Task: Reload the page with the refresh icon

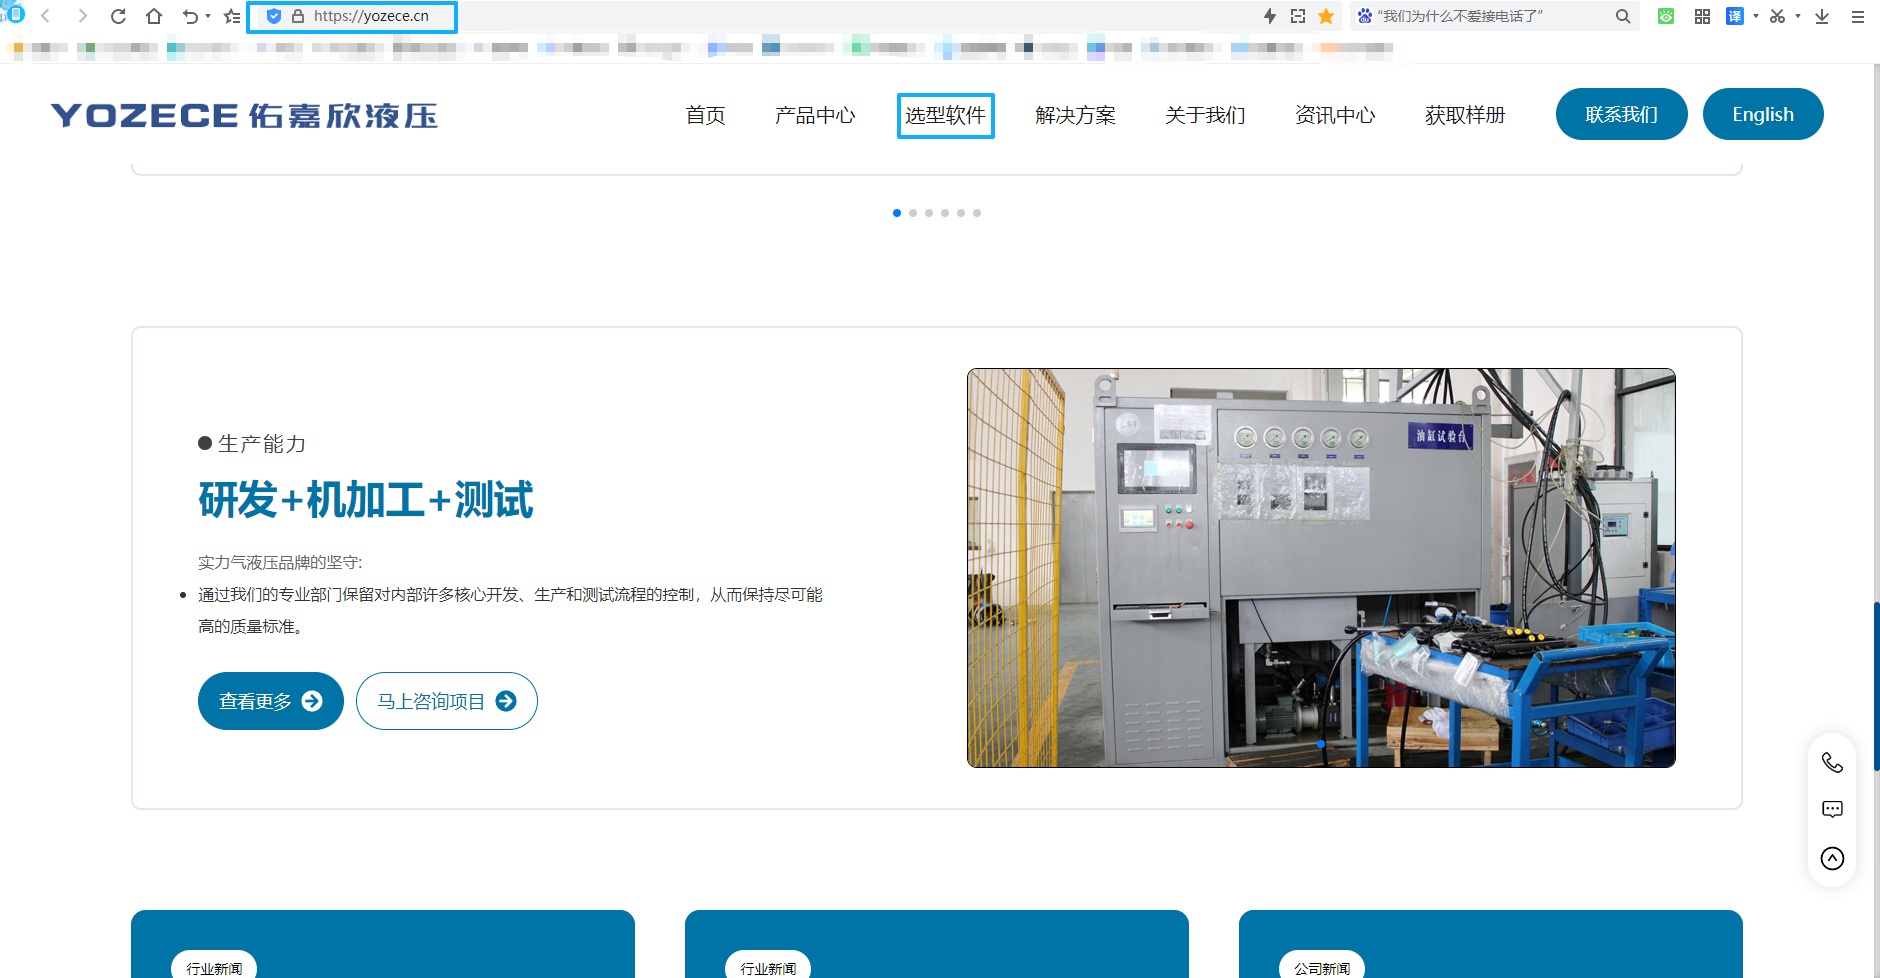Action: 118,16
